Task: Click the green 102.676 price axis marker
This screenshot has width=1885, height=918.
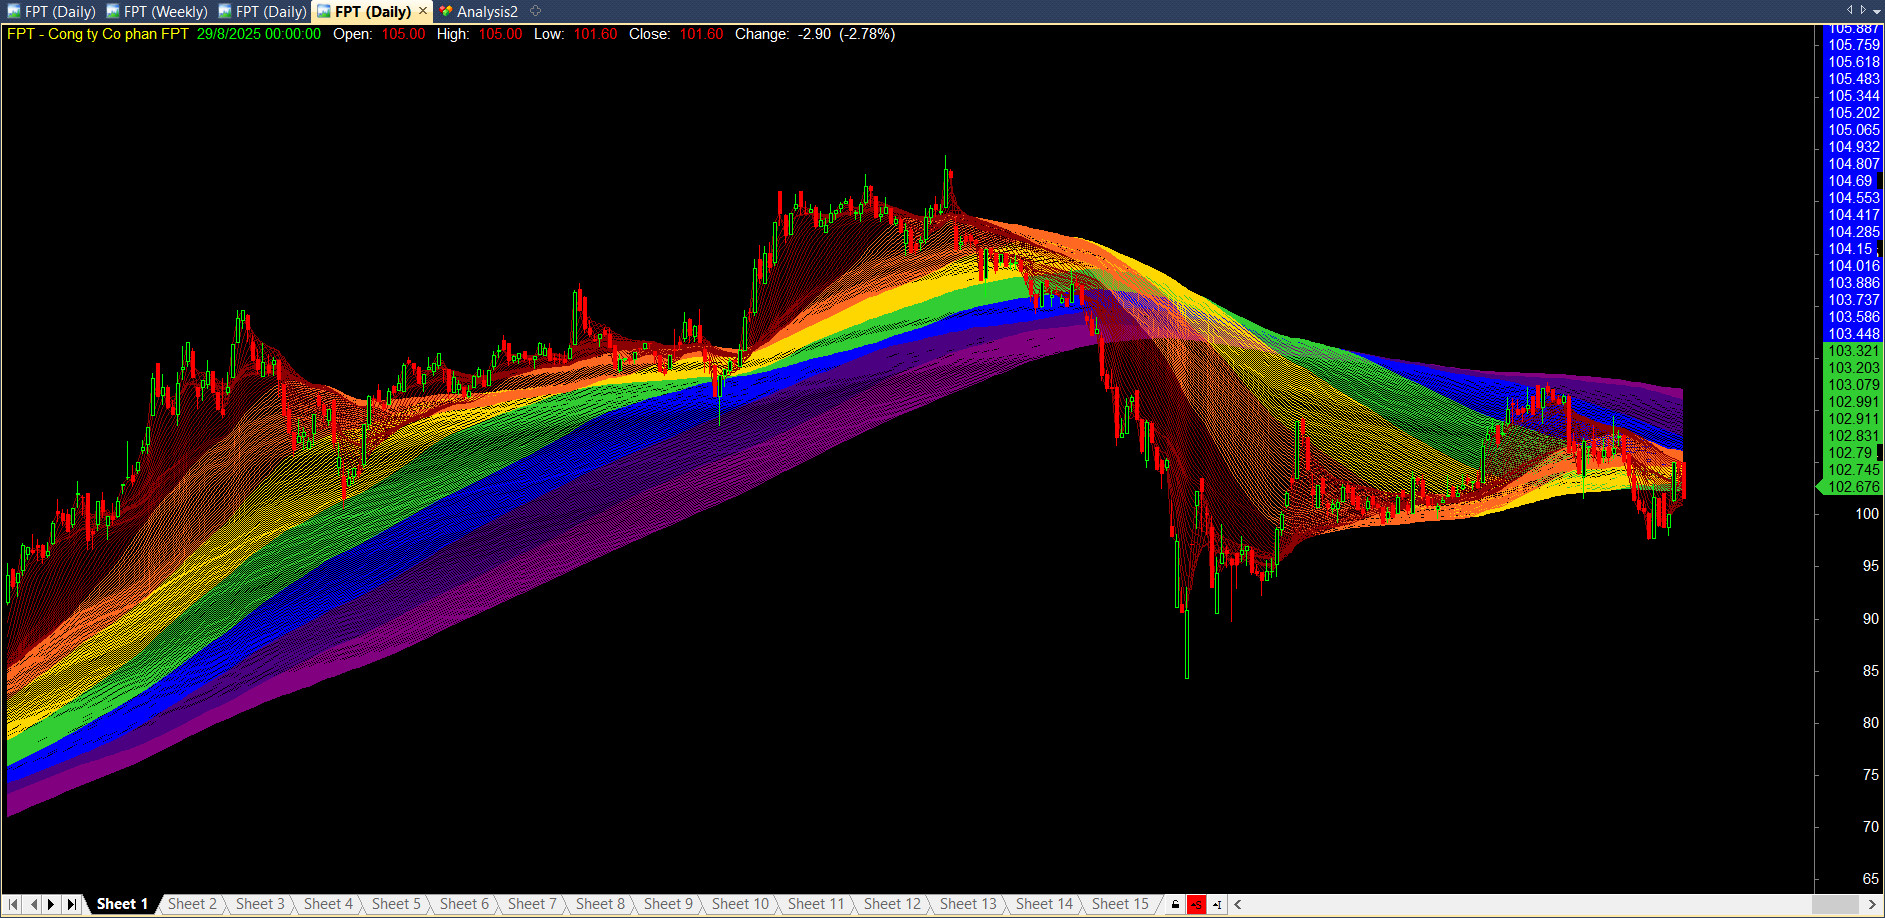Action: pos(1851,487)
